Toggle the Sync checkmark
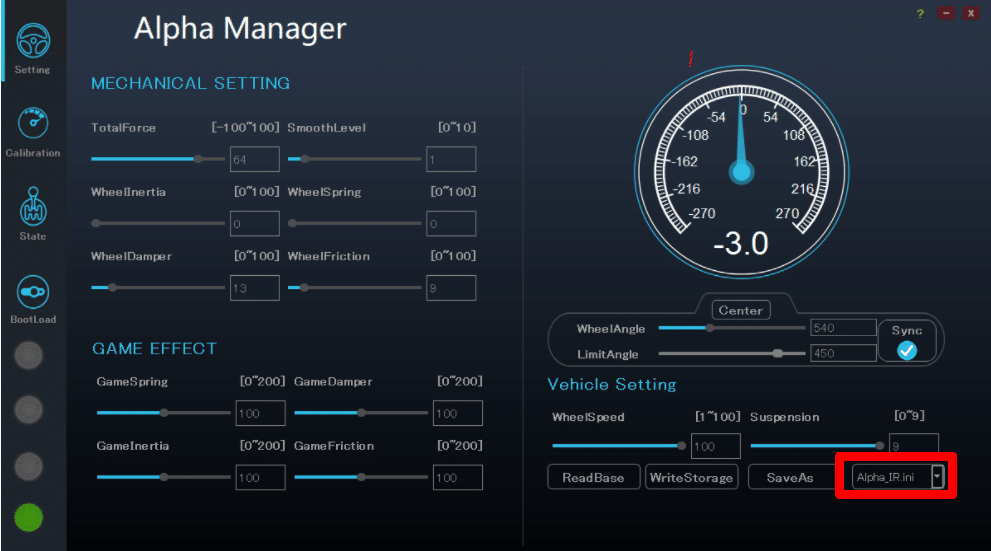 (907, 351)
